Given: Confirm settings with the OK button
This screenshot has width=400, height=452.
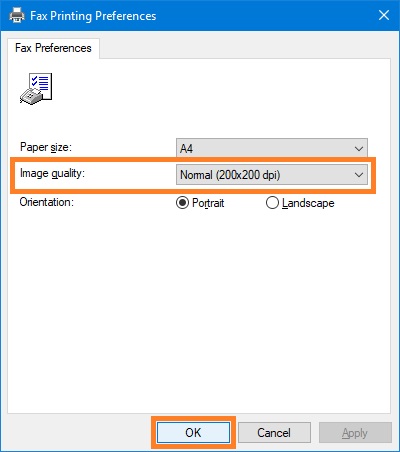Looking at the screenshot, I should click(x=193, y=433).
